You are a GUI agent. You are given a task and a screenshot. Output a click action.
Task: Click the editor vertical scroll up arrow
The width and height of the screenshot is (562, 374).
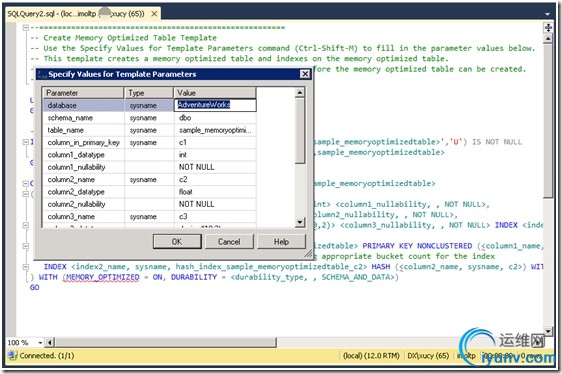[548, 39]
